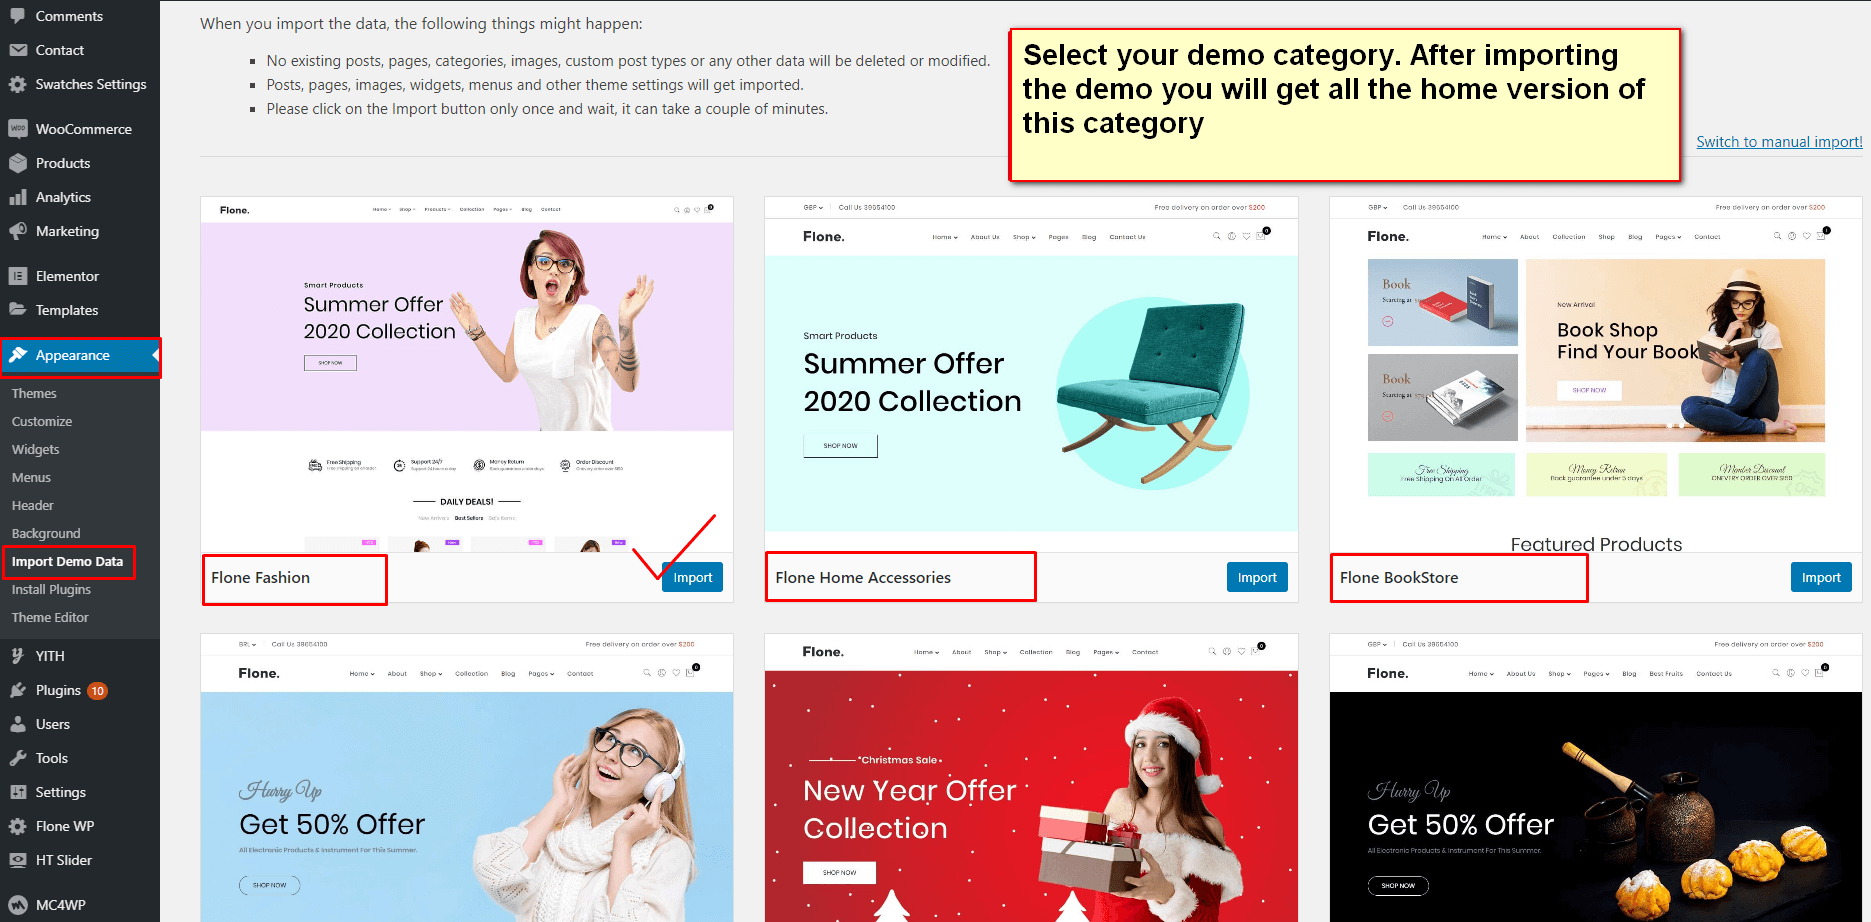The width and height of the screenshot is (1871, 922).
Task: Follow the Switch to manual import link
Action: pyautogui.click(x=1779, y=142)
